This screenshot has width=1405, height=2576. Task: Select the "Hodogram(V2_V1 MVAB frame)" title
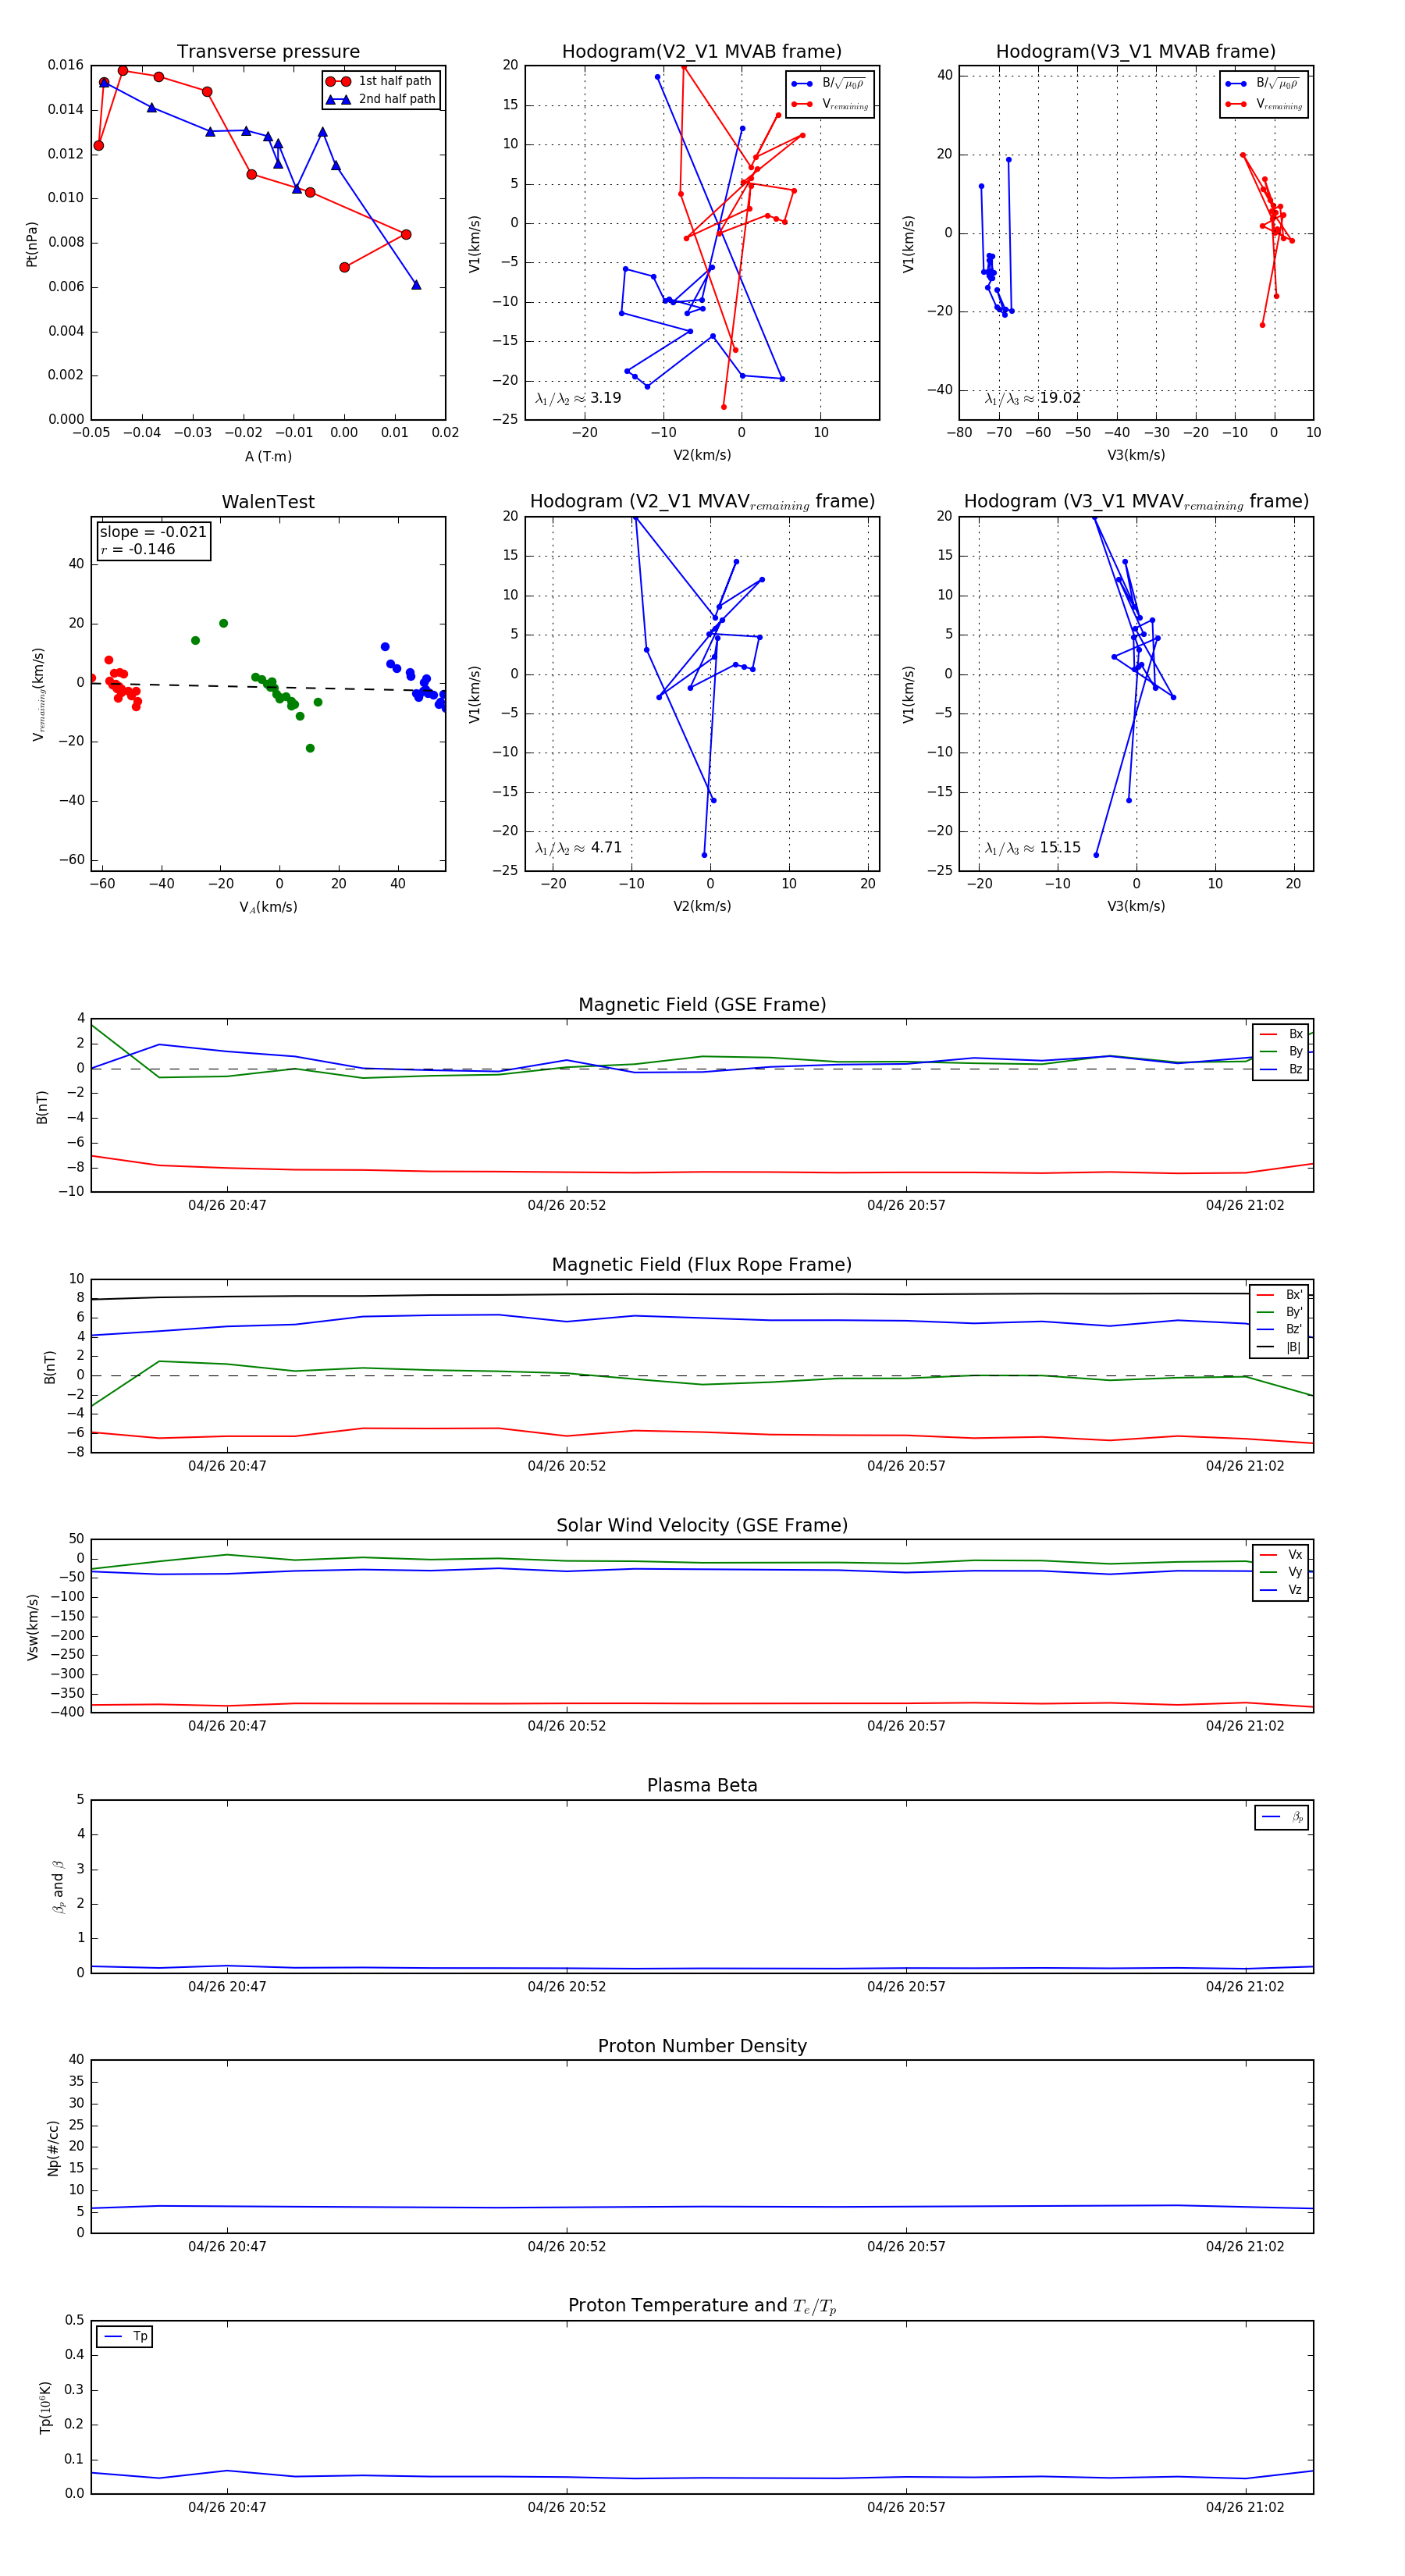(702, 52)
